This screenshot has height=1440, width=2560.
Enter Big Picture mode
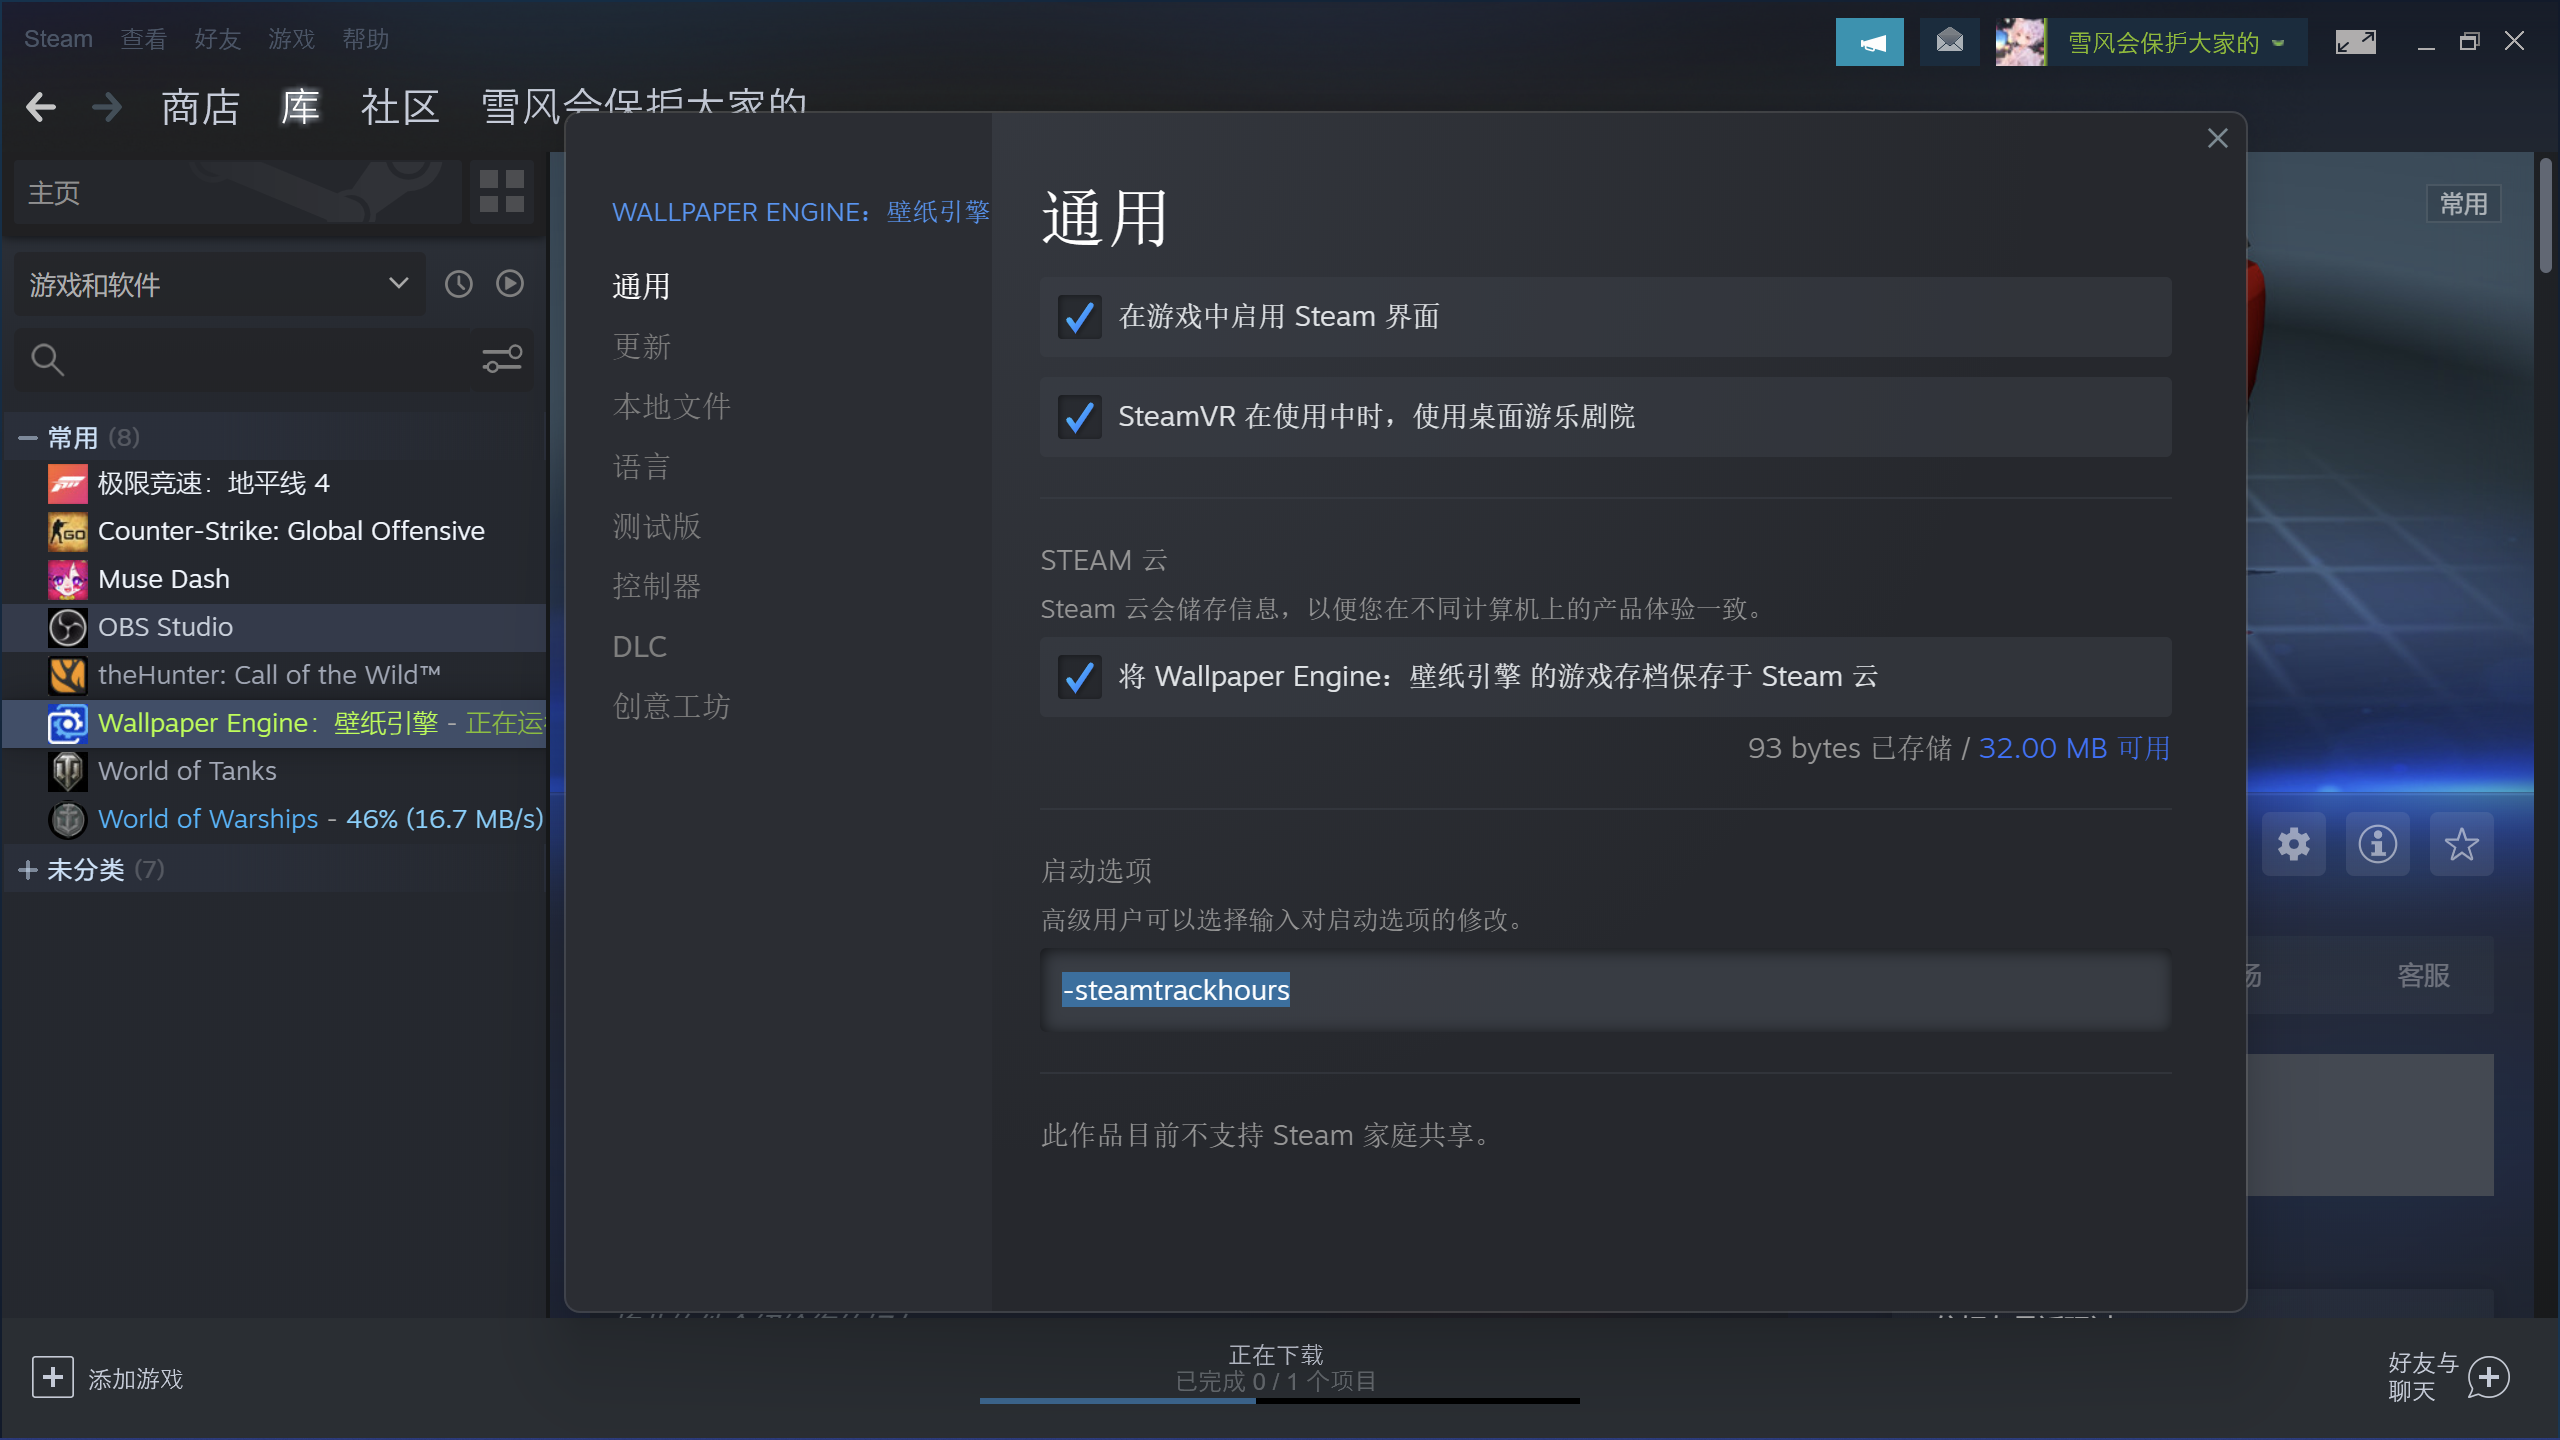coord(2356,41)
